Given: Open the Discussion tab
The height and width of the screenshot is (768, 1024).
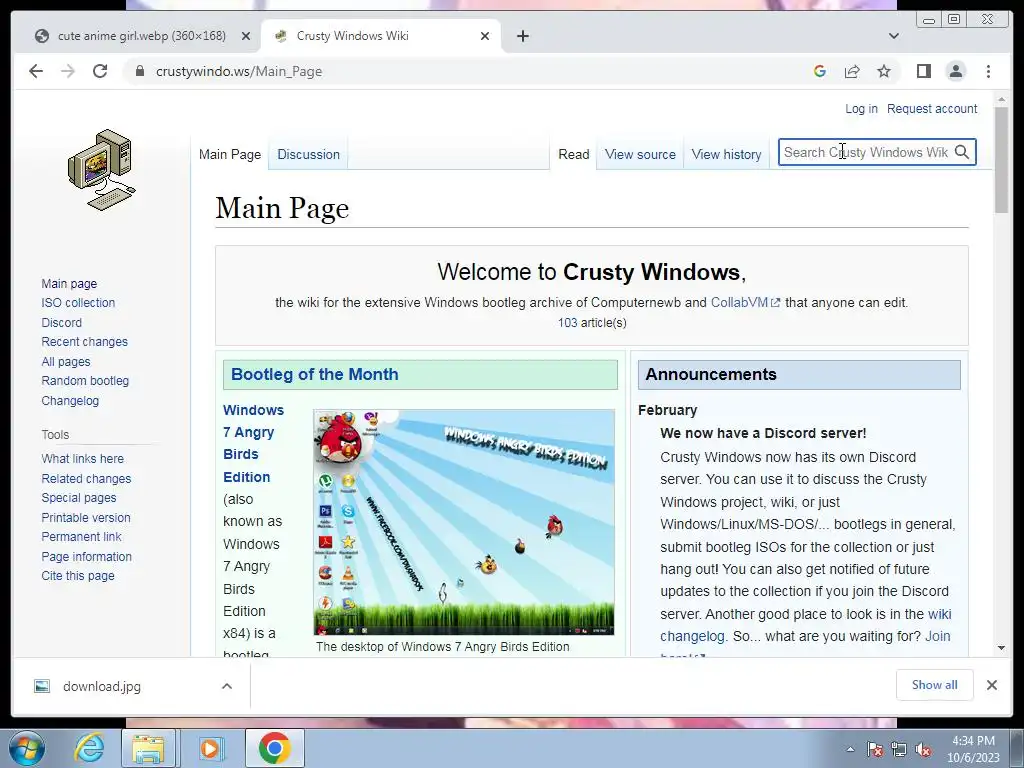Looking at the screenshot, I should pos(308,155).
